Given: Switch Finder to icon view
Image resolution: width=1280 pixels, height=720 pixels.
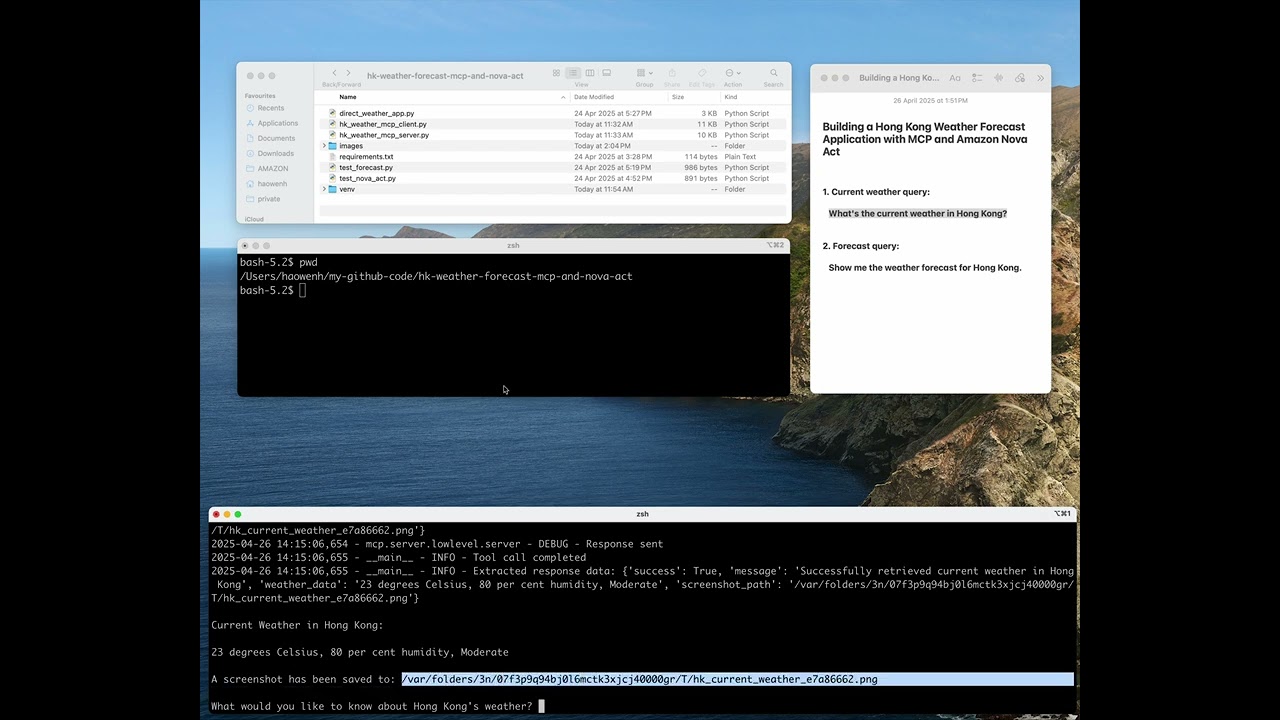Looking at the screenshot, I should click(557, 73).
